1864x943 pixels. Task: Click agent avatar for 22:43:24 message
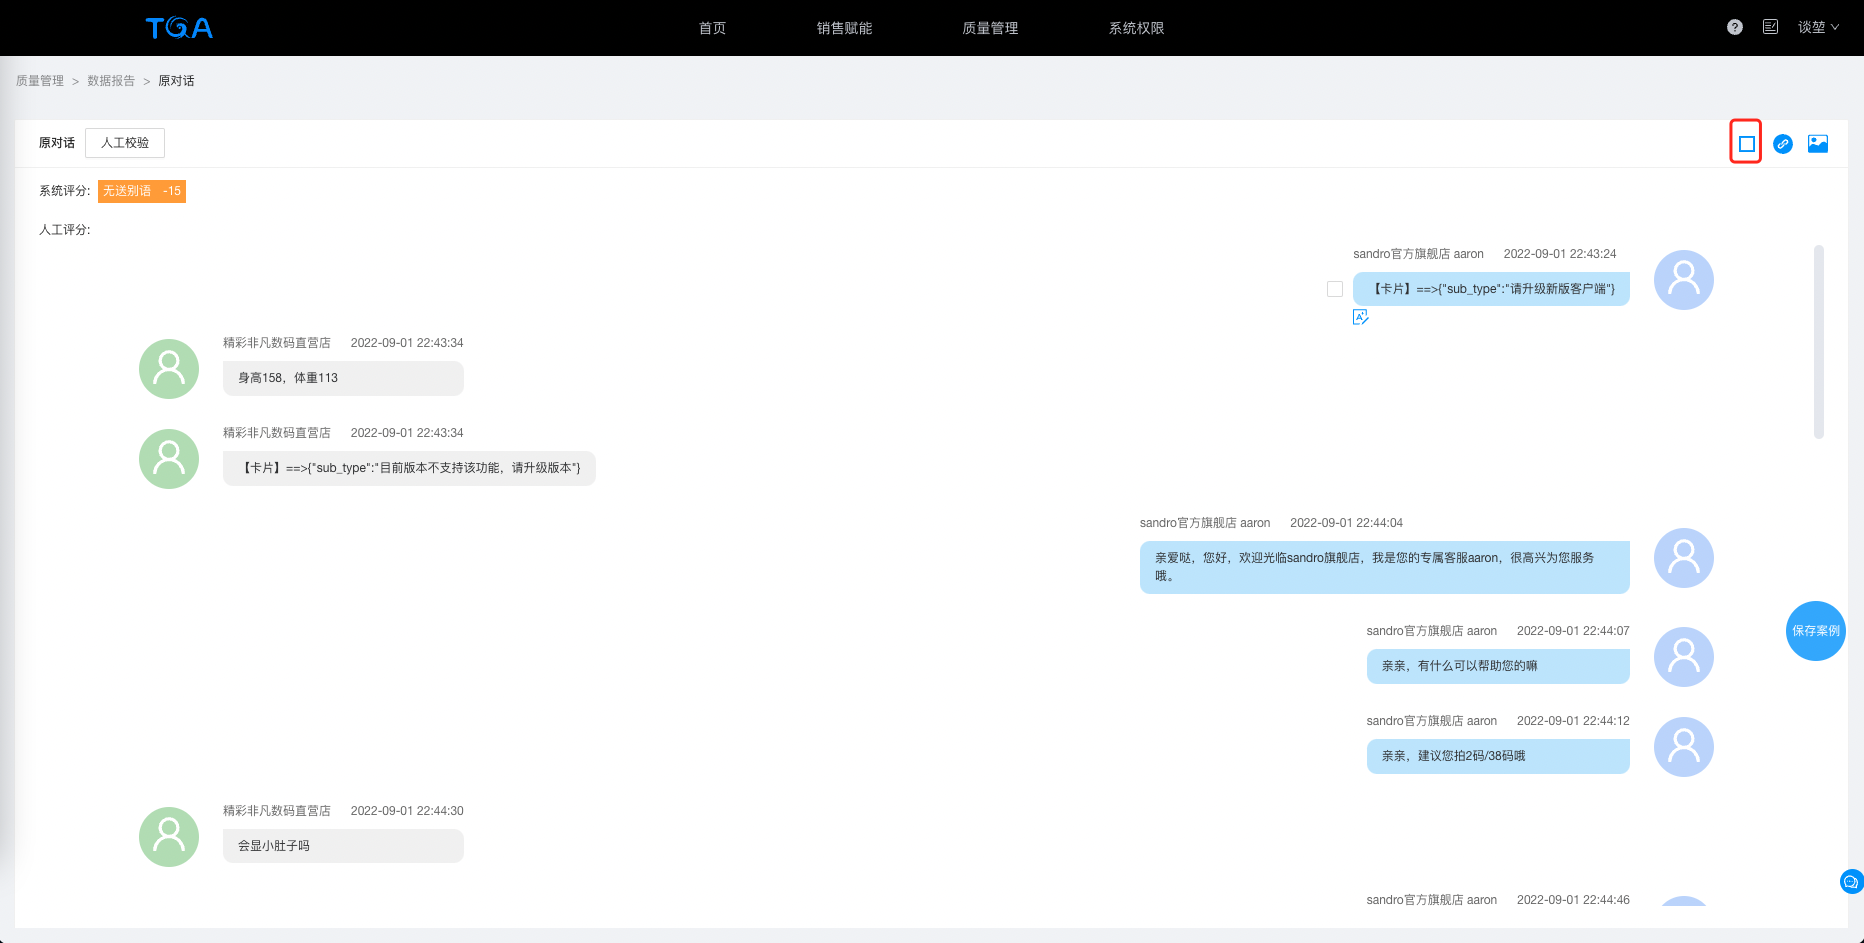[1684, 280]
